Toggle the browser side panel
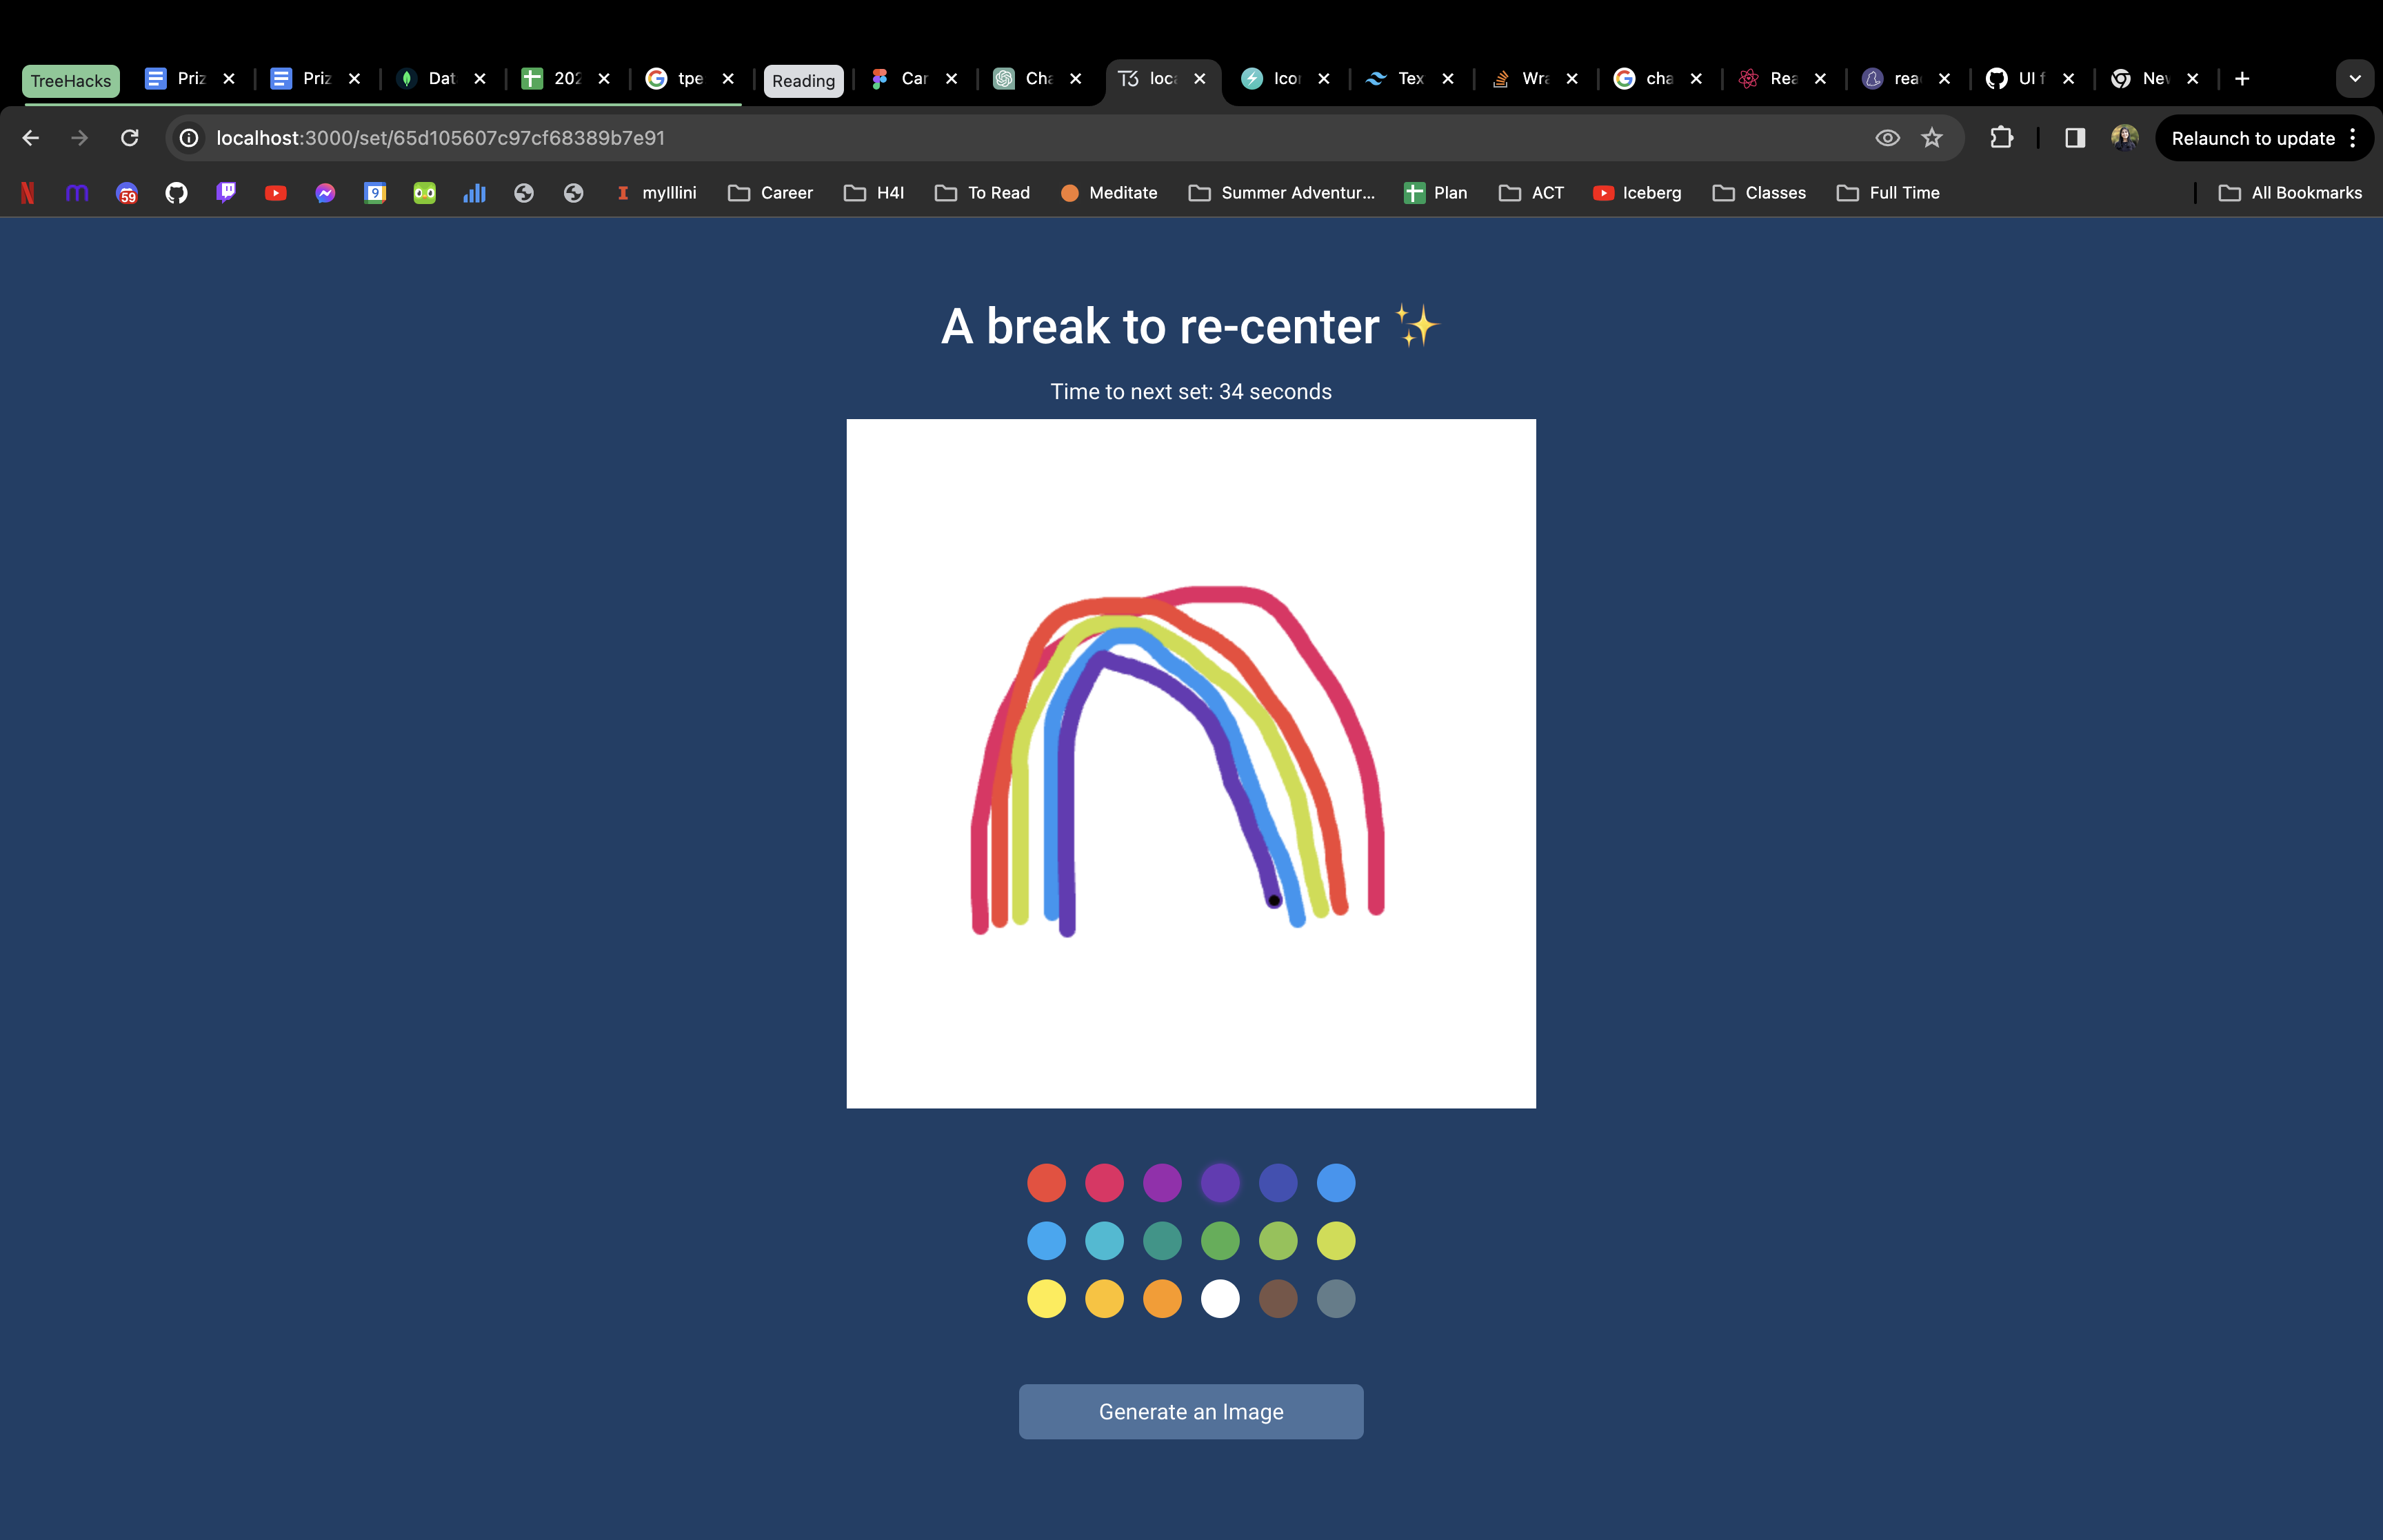The height and width of the screenshot is (1540, 2383). click(x=2074, y=138)
